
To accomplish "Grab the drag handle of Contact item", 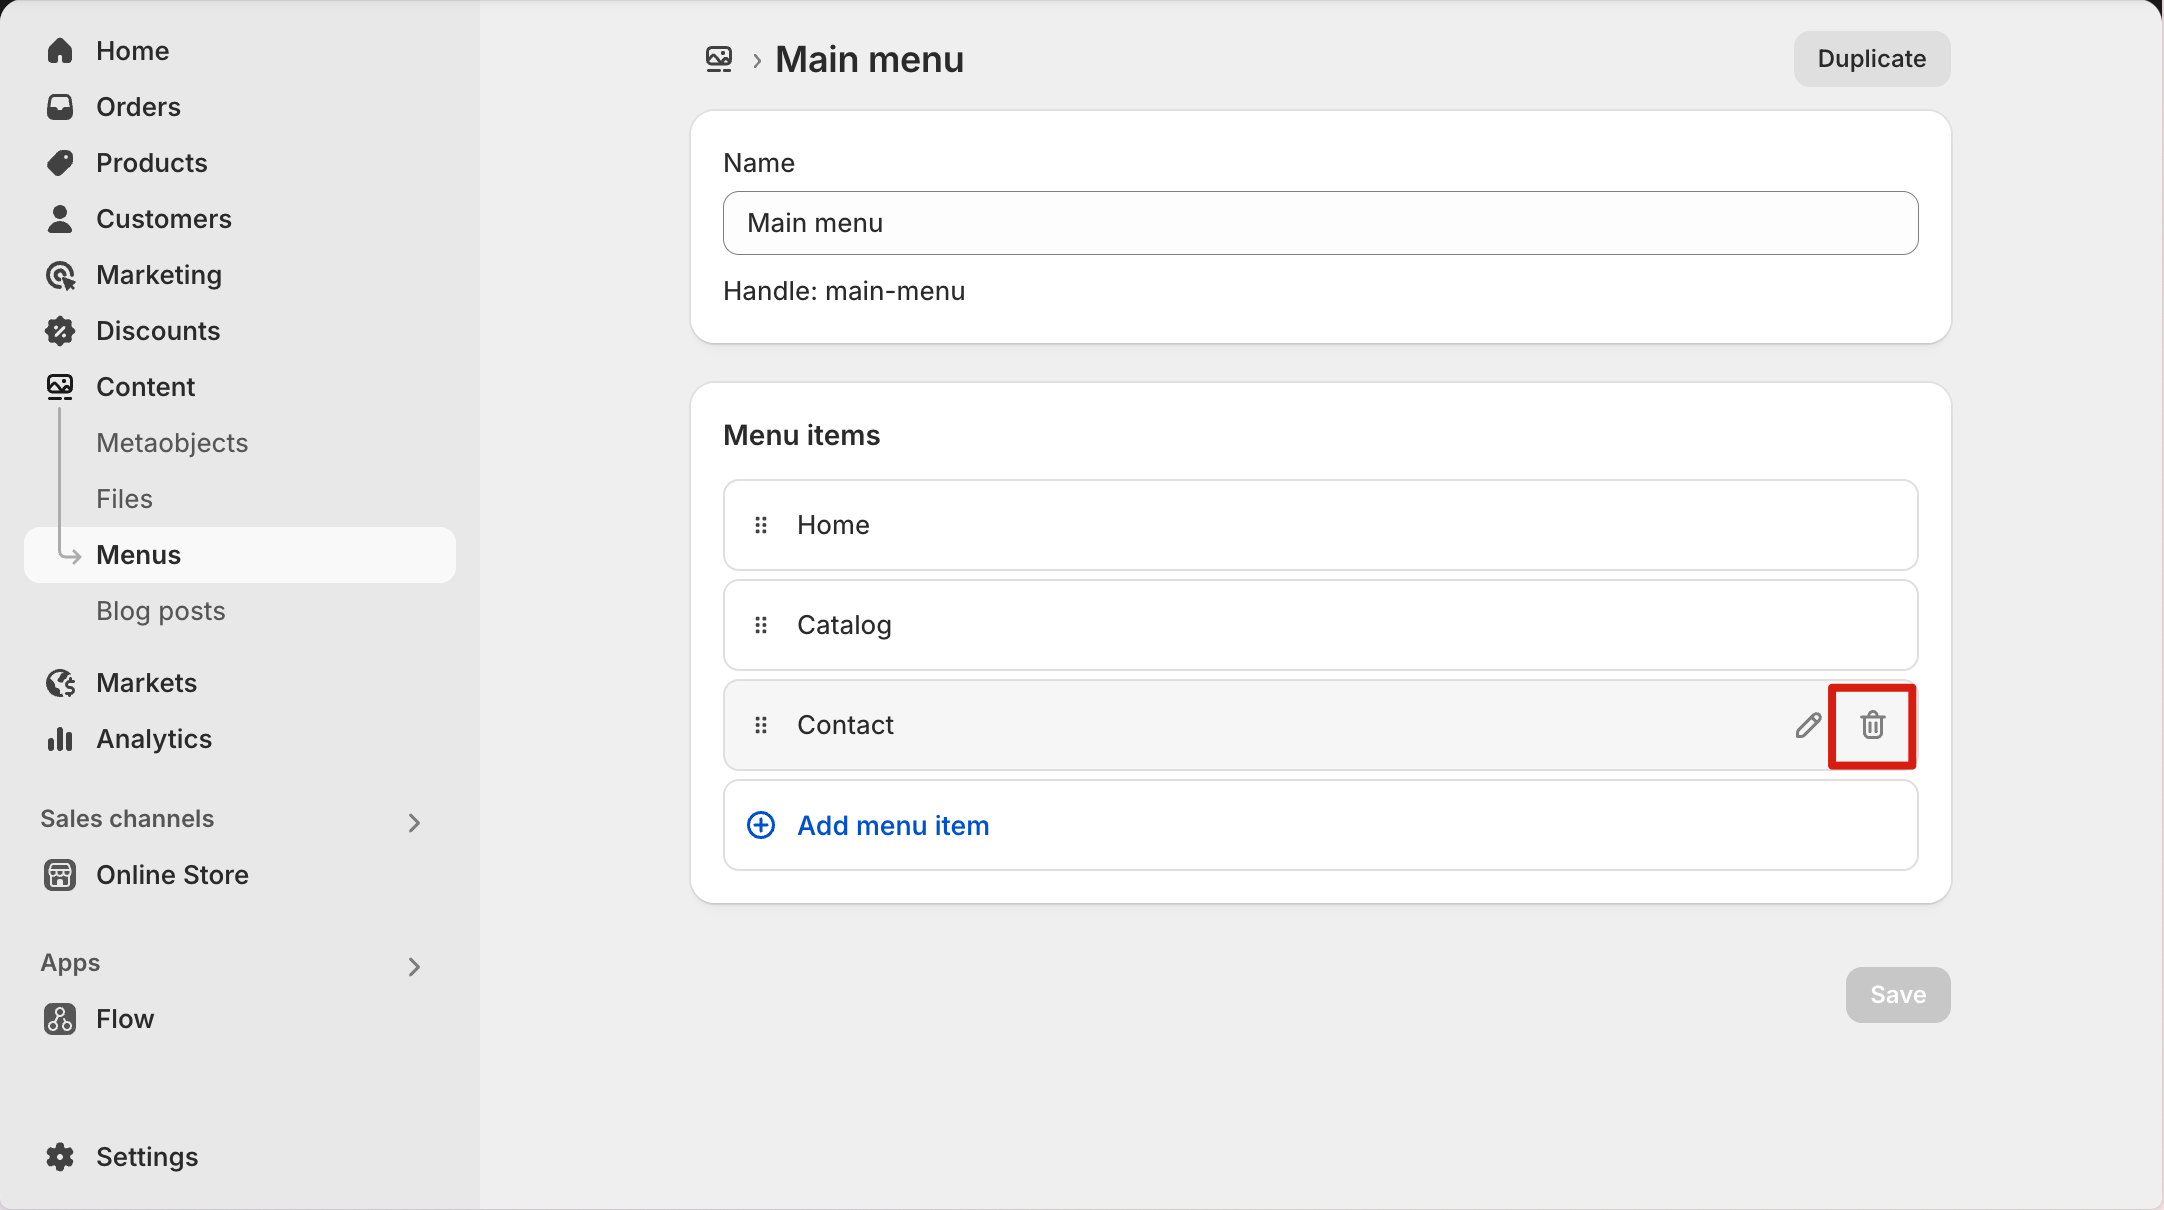I will point(761,725).
